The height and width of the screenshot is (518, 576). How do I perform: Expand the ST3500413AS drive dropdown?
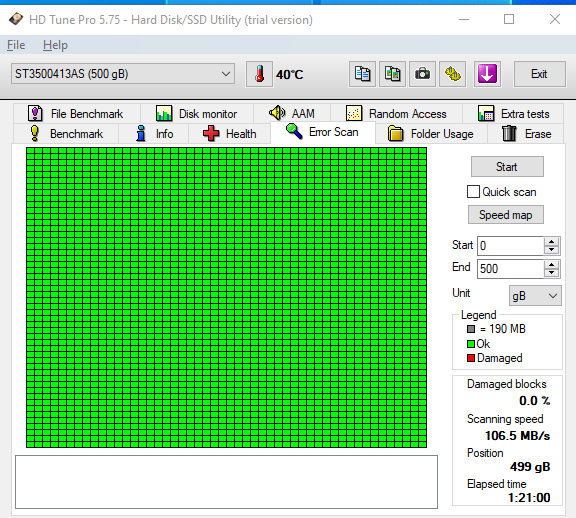[x=123, y=74]
